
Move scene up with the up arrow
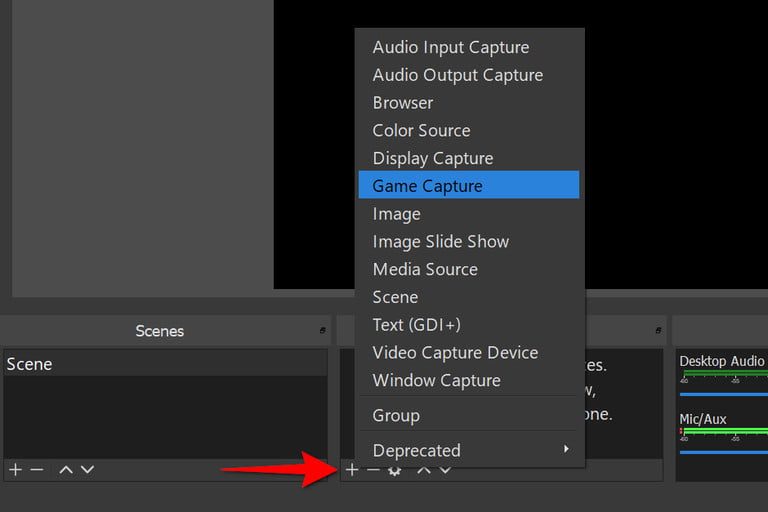point(66,469)
